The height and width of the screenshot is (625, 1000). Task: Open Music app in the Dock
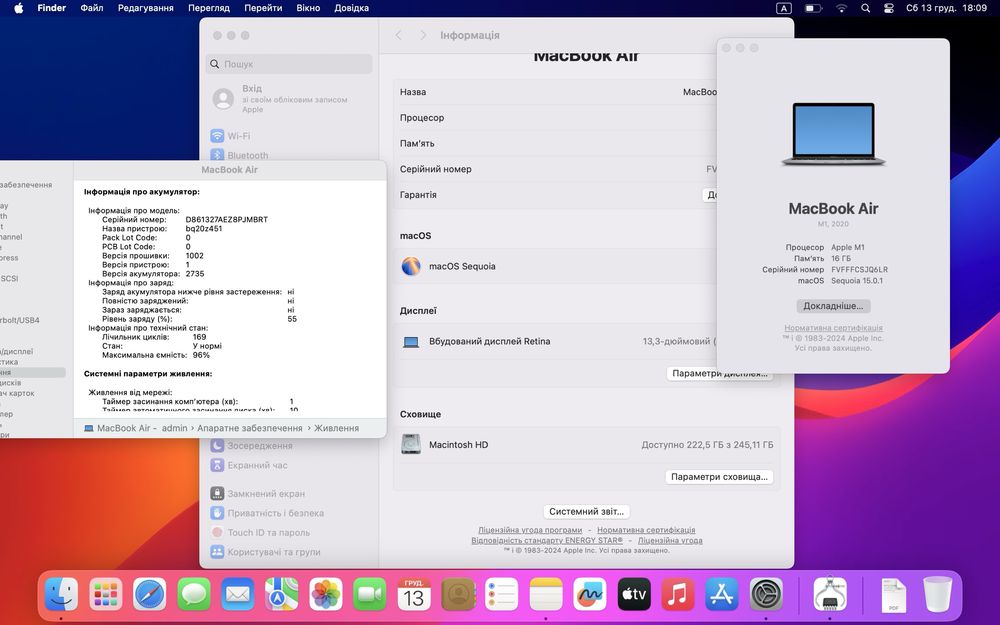tap(677, 594)
